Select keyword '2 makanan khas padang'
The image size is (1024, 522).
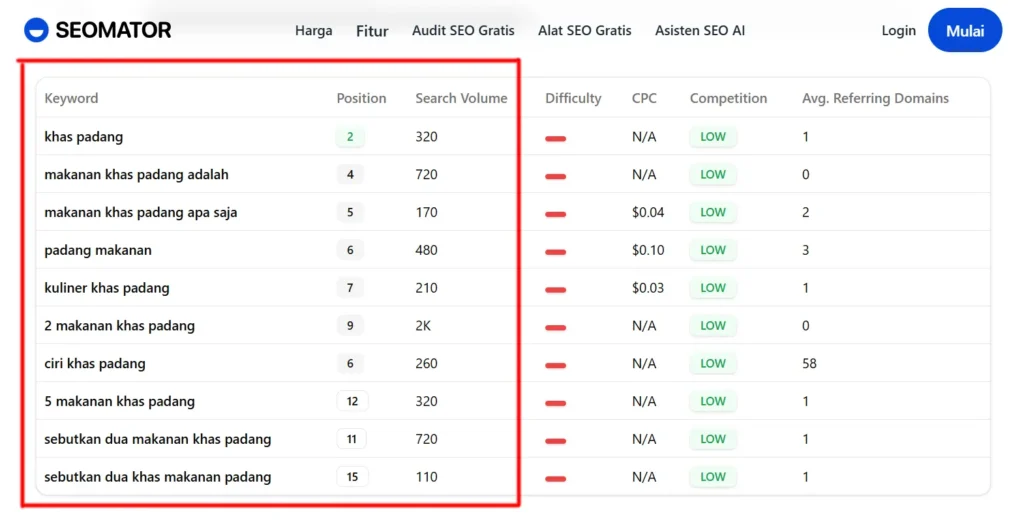pyautogui.click(x=120, y=326)
